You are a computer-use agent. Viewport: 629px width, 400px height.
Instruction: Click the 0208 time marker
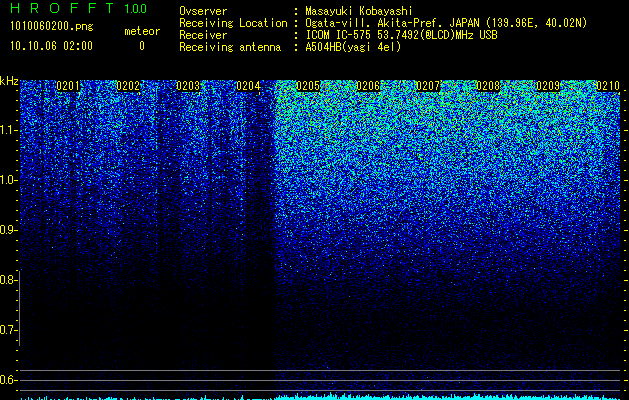(x=488, y=86)
